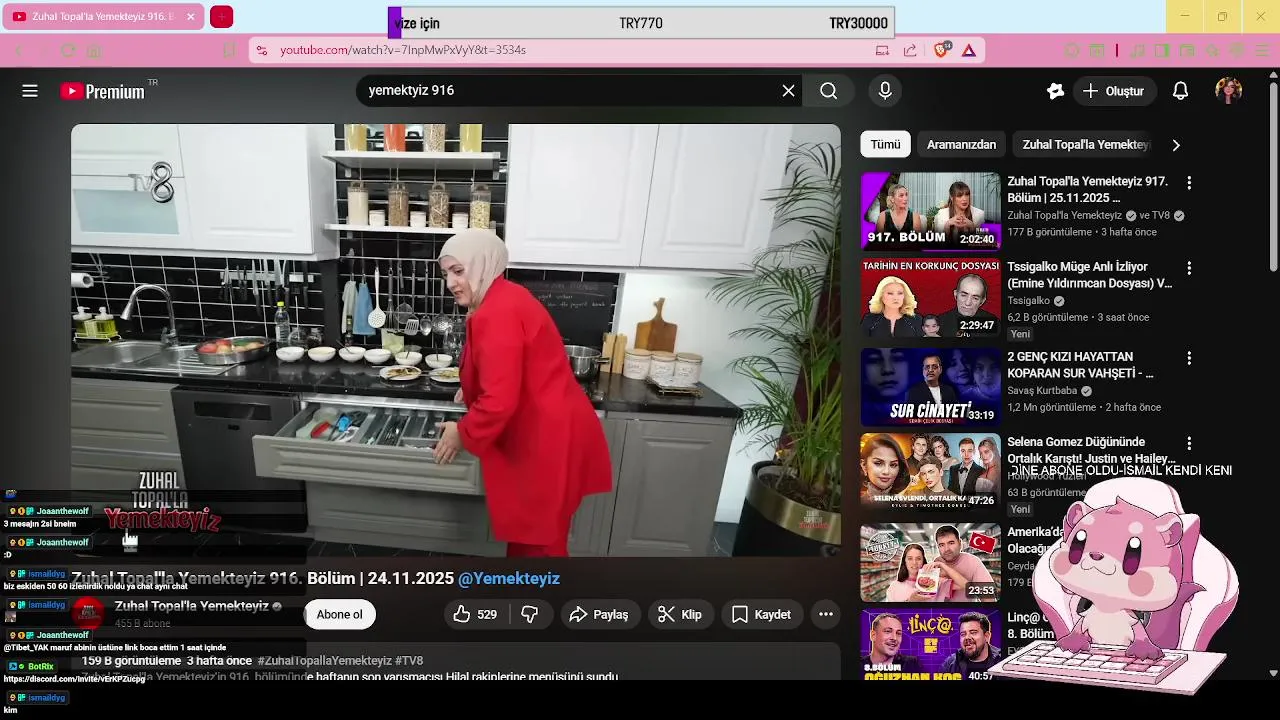The width and height of the screenshot is (1280, 720).
Task: Create a clip with Klip button
Action: point(680,615)
